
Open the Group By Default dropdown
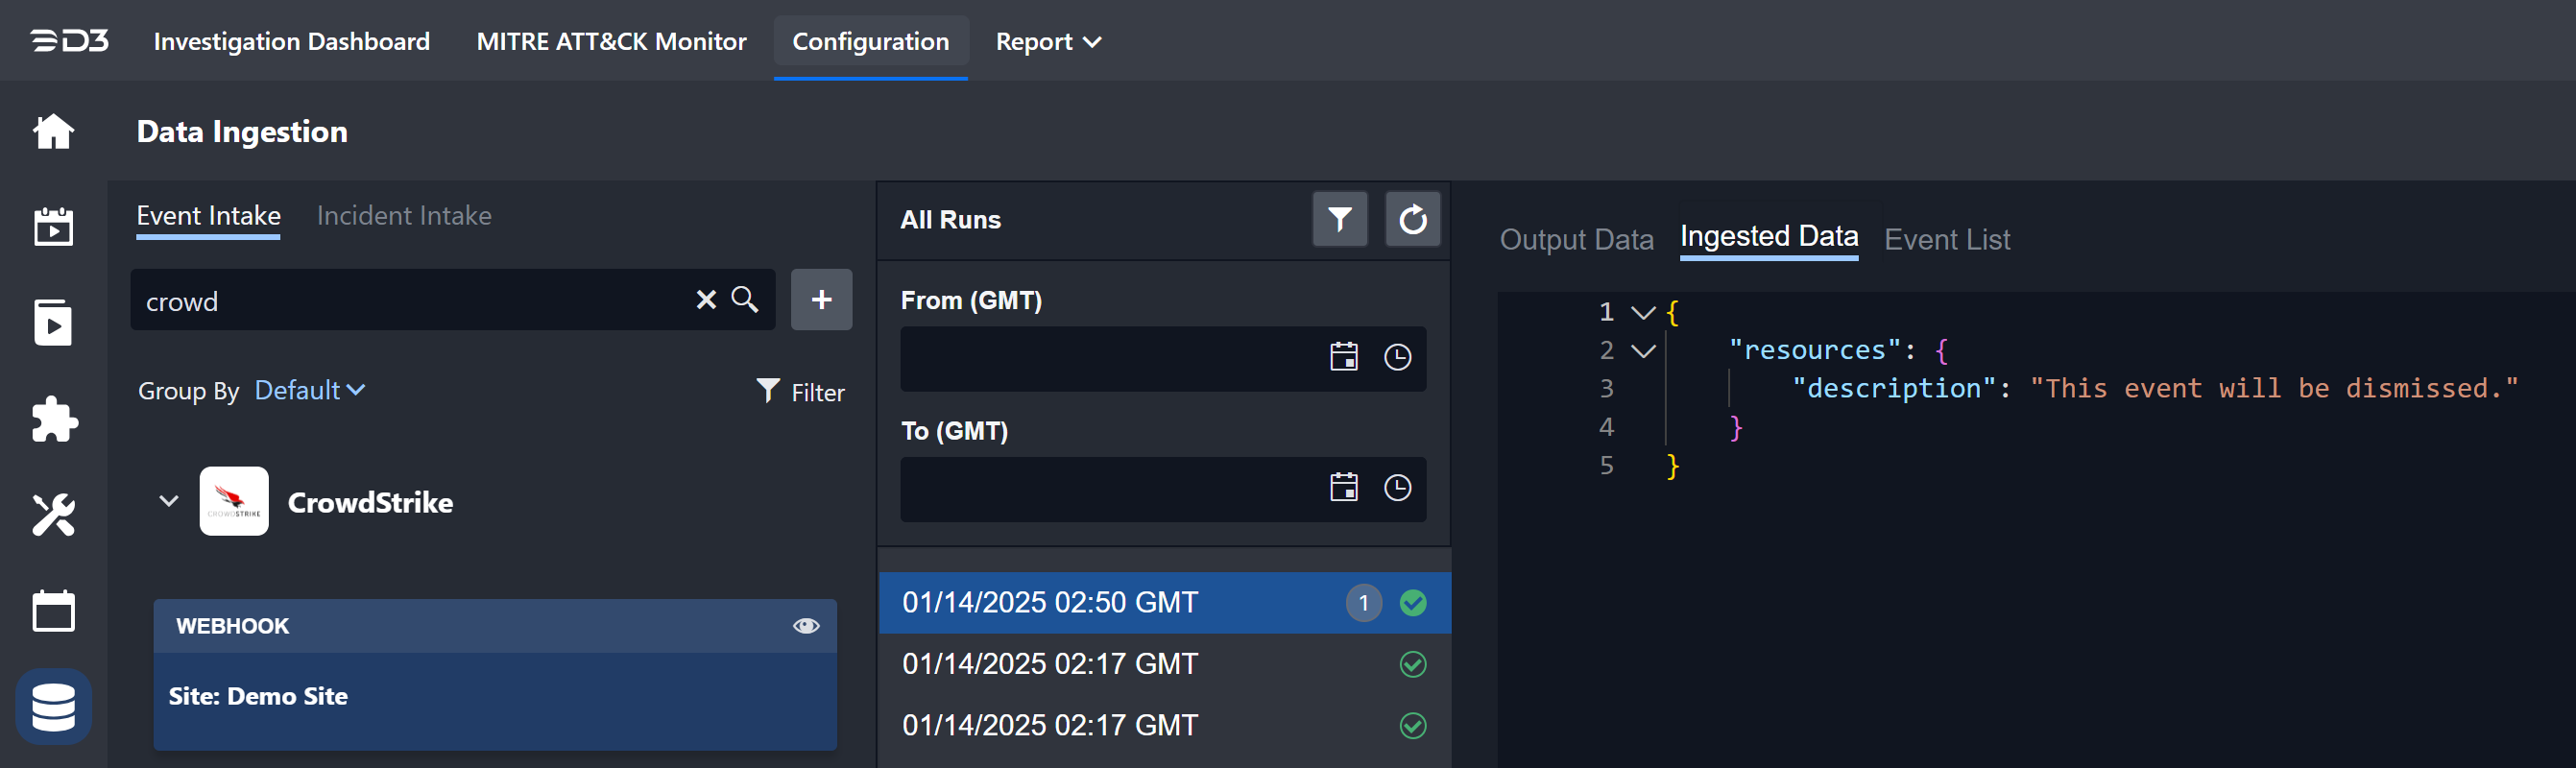(x=309, y=391)
